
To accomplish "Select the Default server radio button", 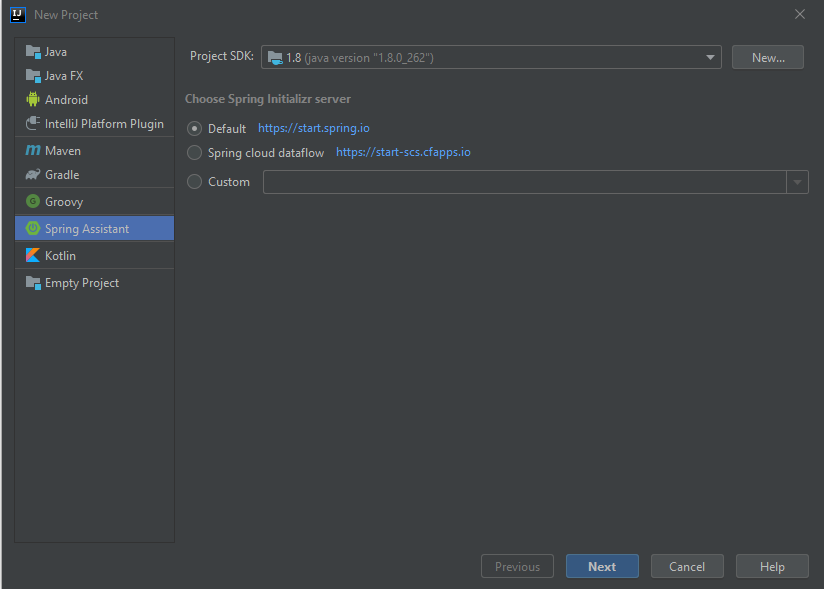I will 195,129.
